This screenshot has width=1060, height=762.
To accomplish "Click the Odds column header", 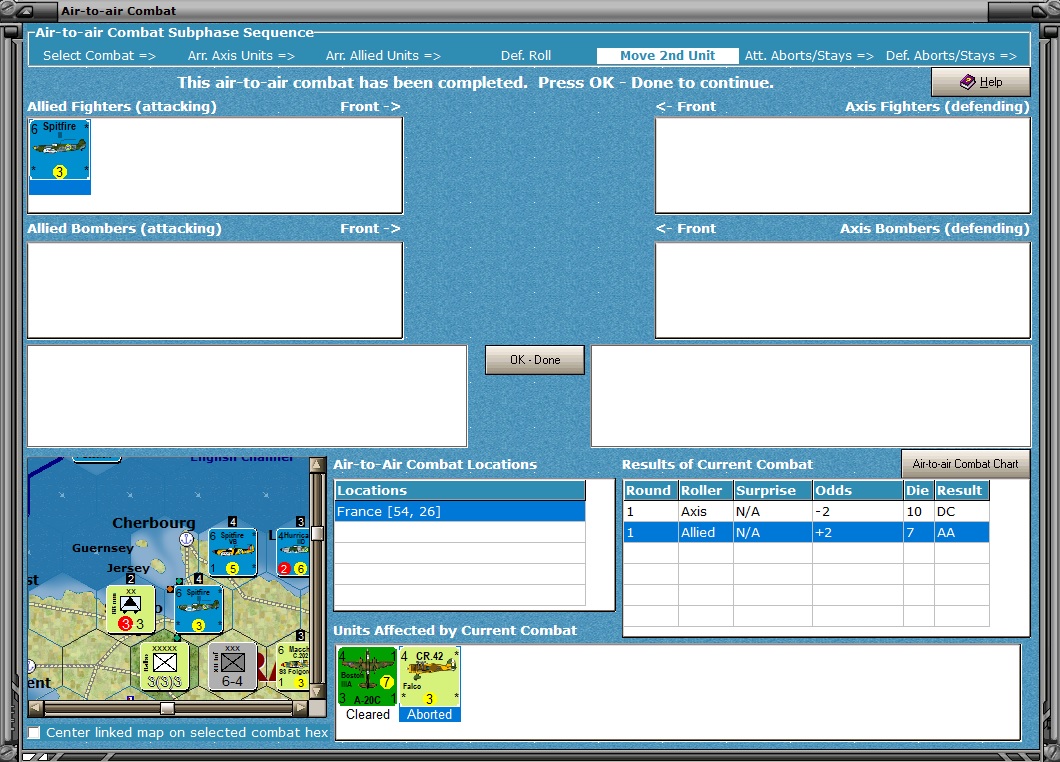I will pyautogui.click(x=858, y=490).
